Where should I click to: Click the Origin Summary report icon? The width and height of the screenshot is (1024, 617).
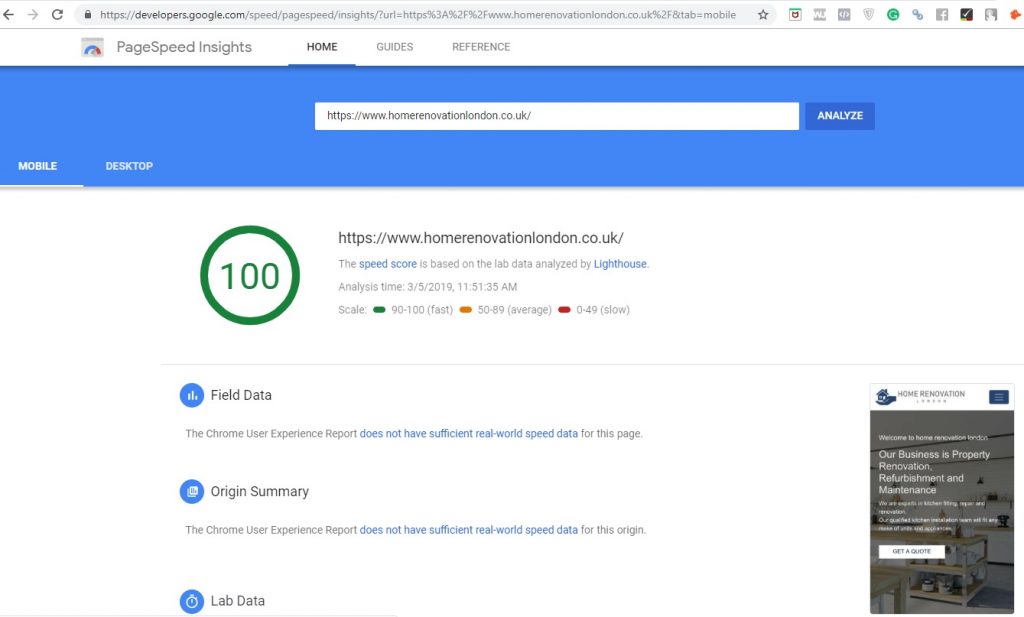coord(192,491)
